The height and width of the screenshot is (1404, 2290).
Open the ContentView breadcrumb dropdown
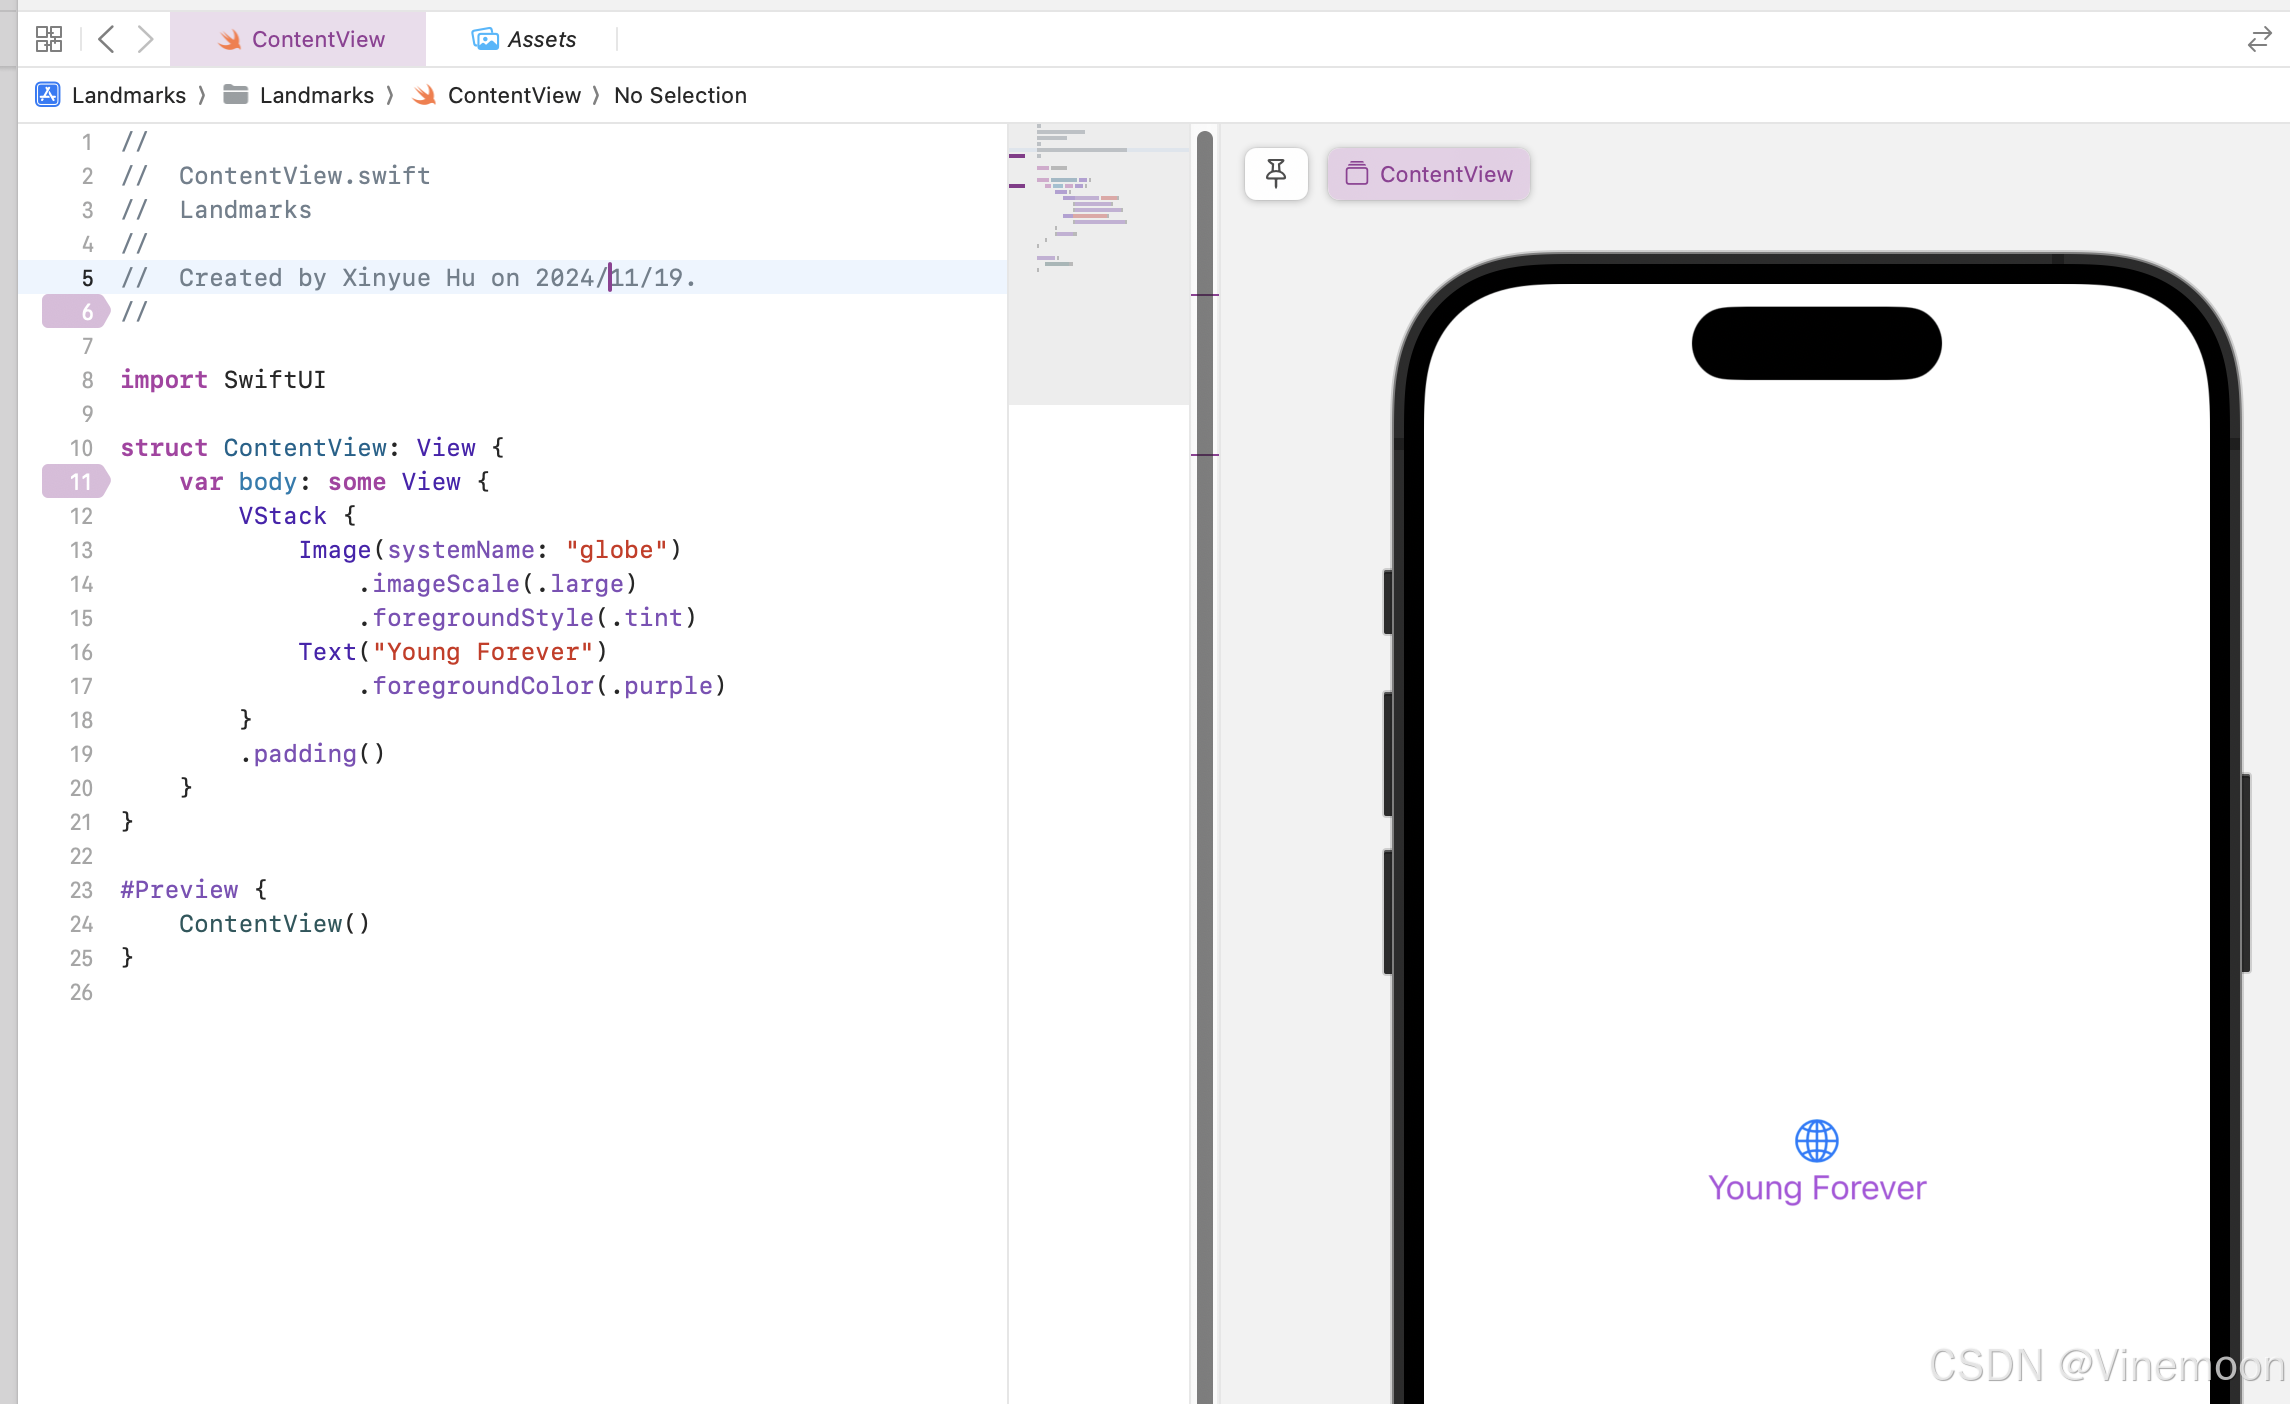tap(513, 95)
